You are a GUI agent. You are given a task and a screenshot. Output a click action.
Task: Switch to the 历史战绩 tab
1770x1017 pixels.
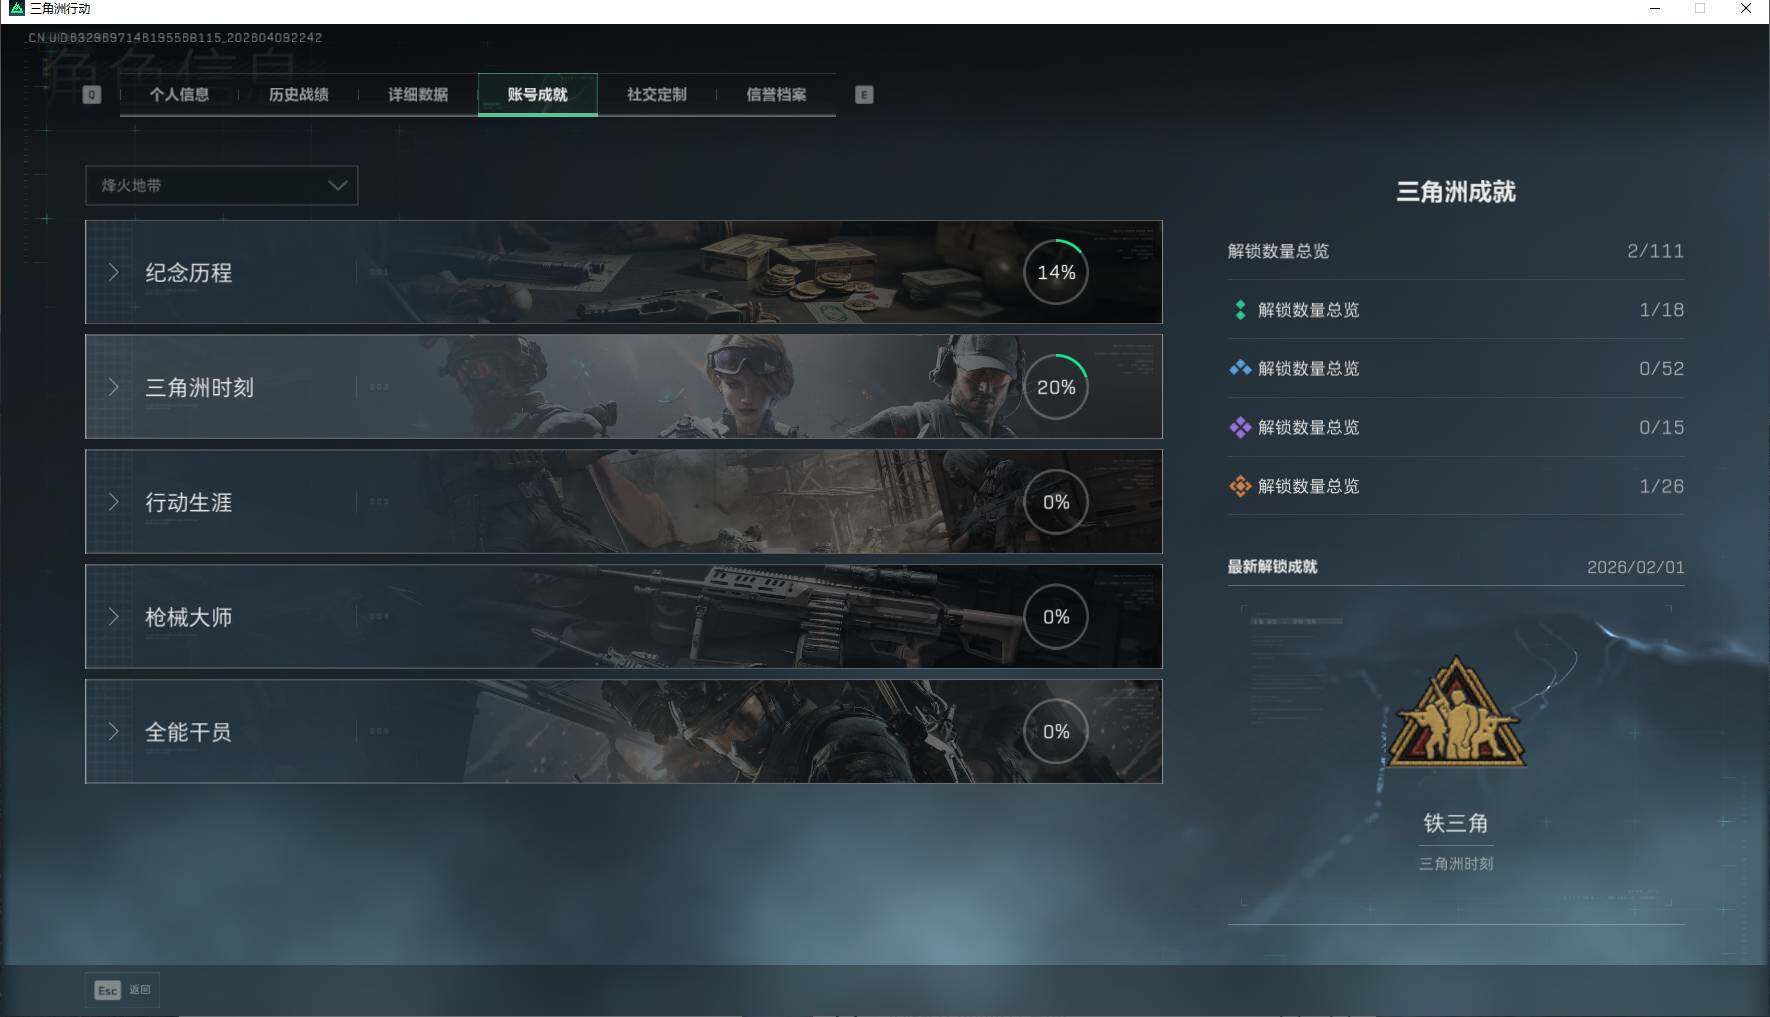click(298, 95)
